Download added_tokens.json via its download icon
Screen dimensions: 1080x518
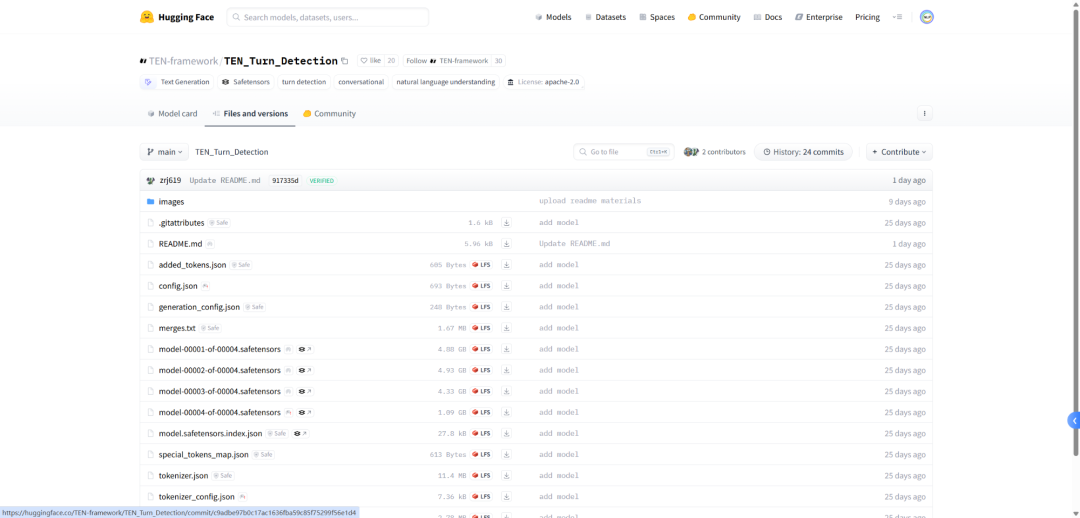(x=506, y=265)
